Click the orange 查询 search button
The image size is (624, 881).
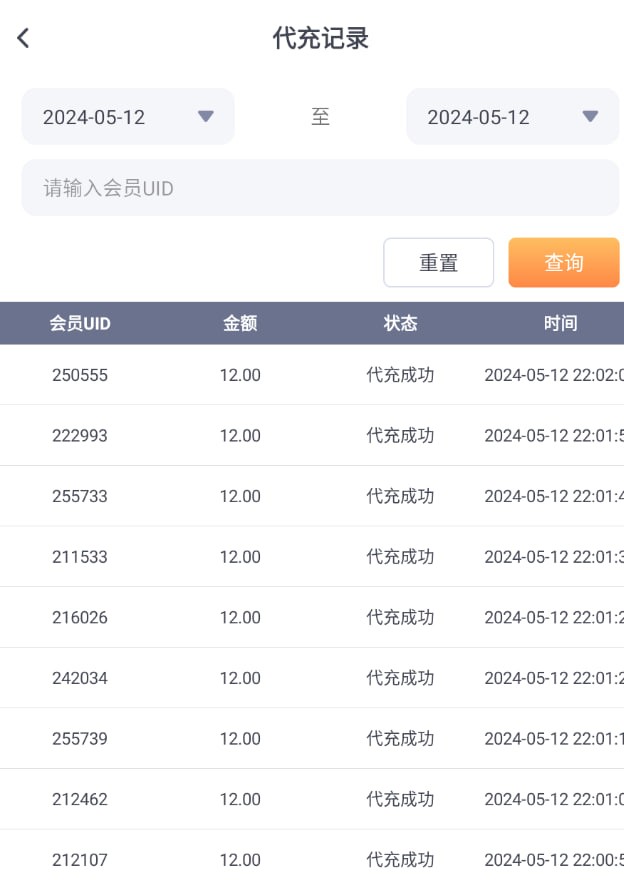563,263
